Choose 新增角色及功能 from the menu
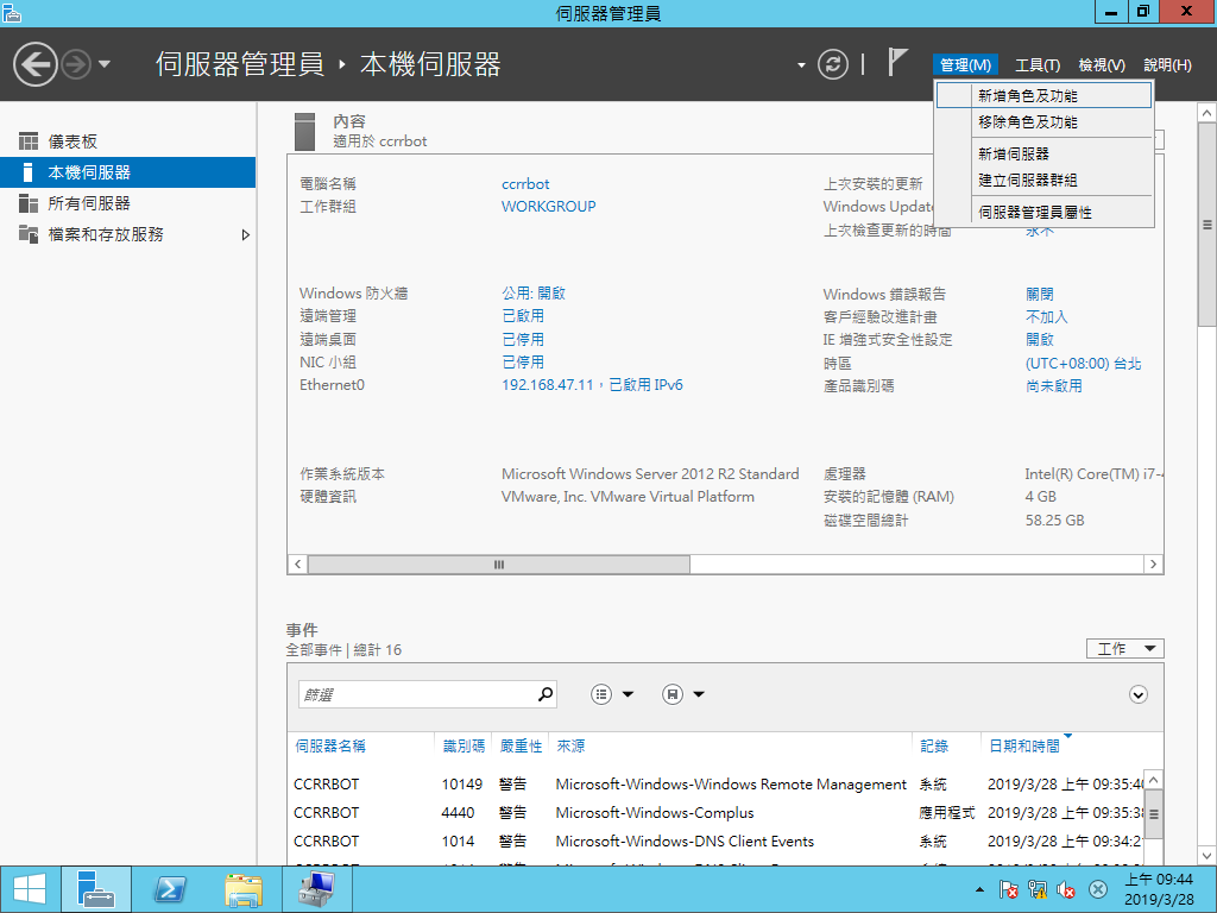 pyautogui.click(x=1044, y=96)
